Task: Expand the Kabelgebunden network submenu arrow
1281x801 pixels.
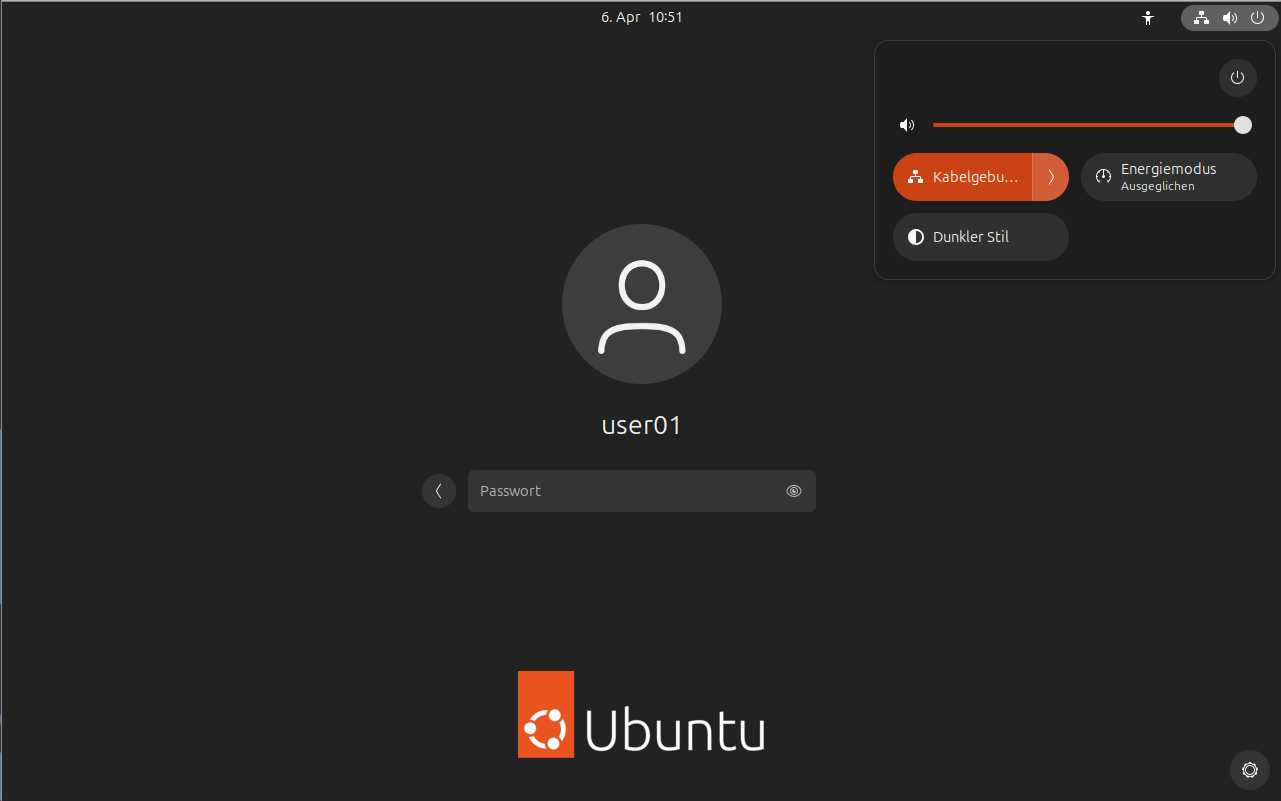Action: 1050,177
